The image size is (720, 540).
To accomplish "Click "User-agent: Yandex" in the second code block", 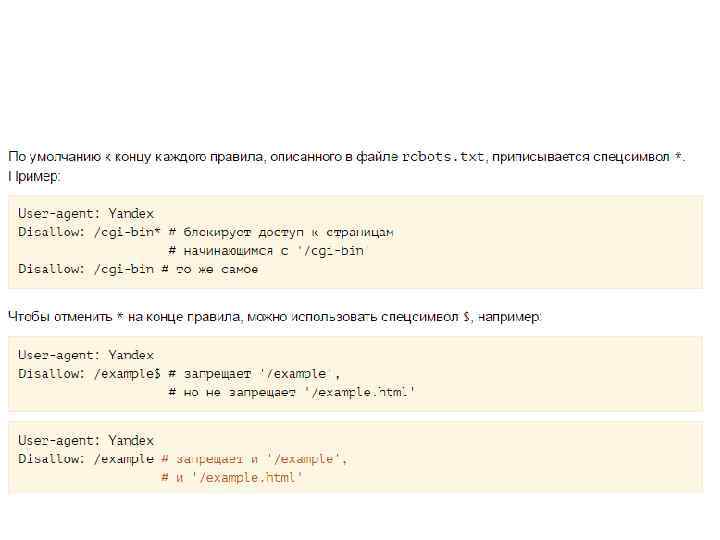I will click(x=86, y=355).
